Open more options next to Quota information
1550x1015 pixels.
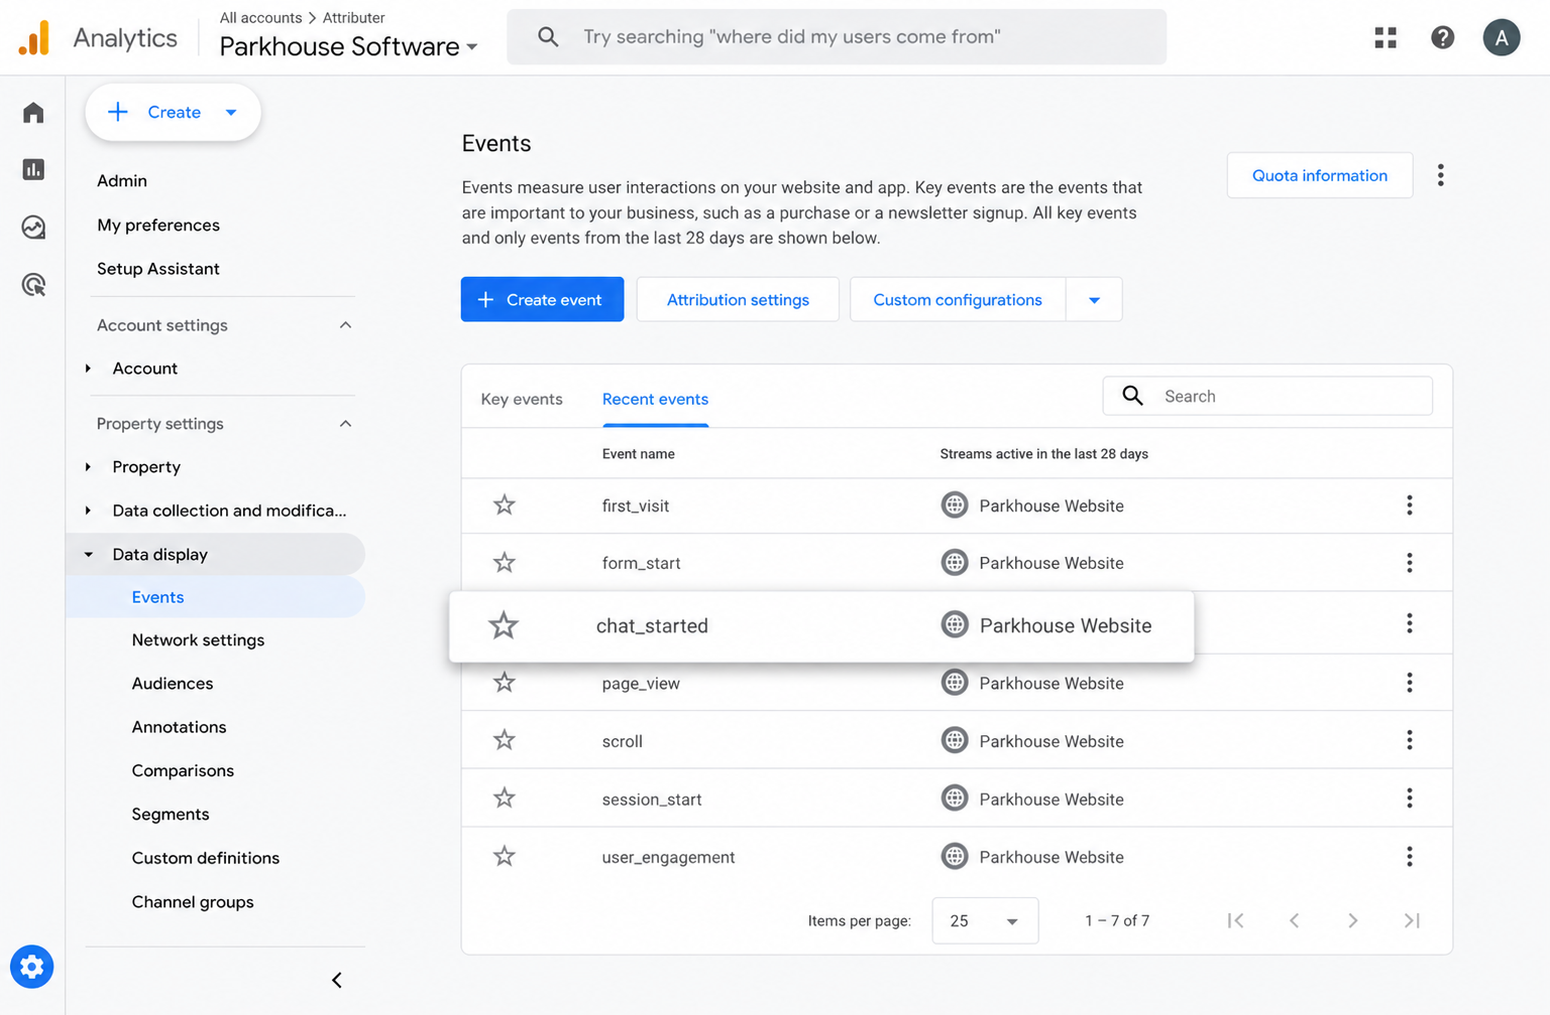pyautogui.click(x=1440, y=176)
